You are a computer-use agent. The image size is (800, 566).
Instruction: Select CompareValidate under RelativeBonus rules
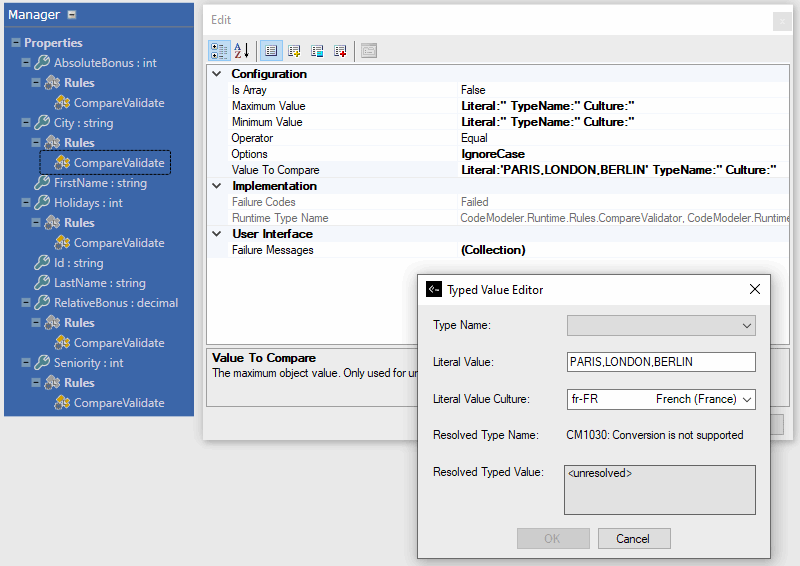point(119,343)
